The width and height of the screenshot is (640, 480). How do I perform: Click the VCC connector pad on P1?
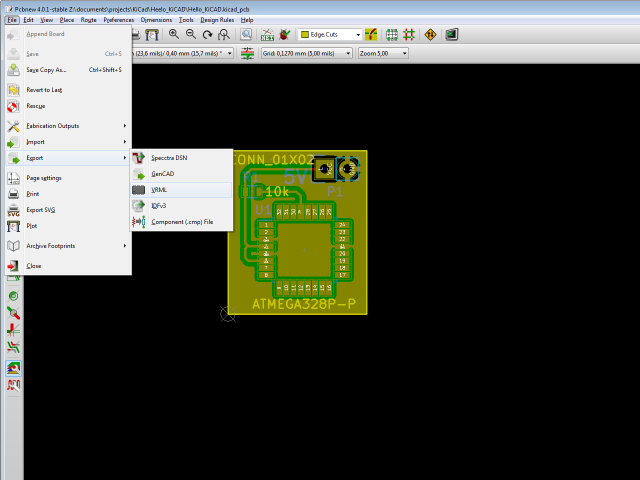[x=325, y=169]
